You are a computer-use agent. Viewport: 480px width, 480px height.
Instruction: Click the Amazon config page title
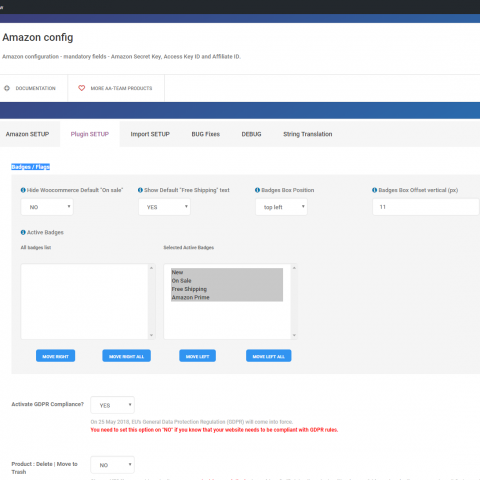tap(38, 37)
